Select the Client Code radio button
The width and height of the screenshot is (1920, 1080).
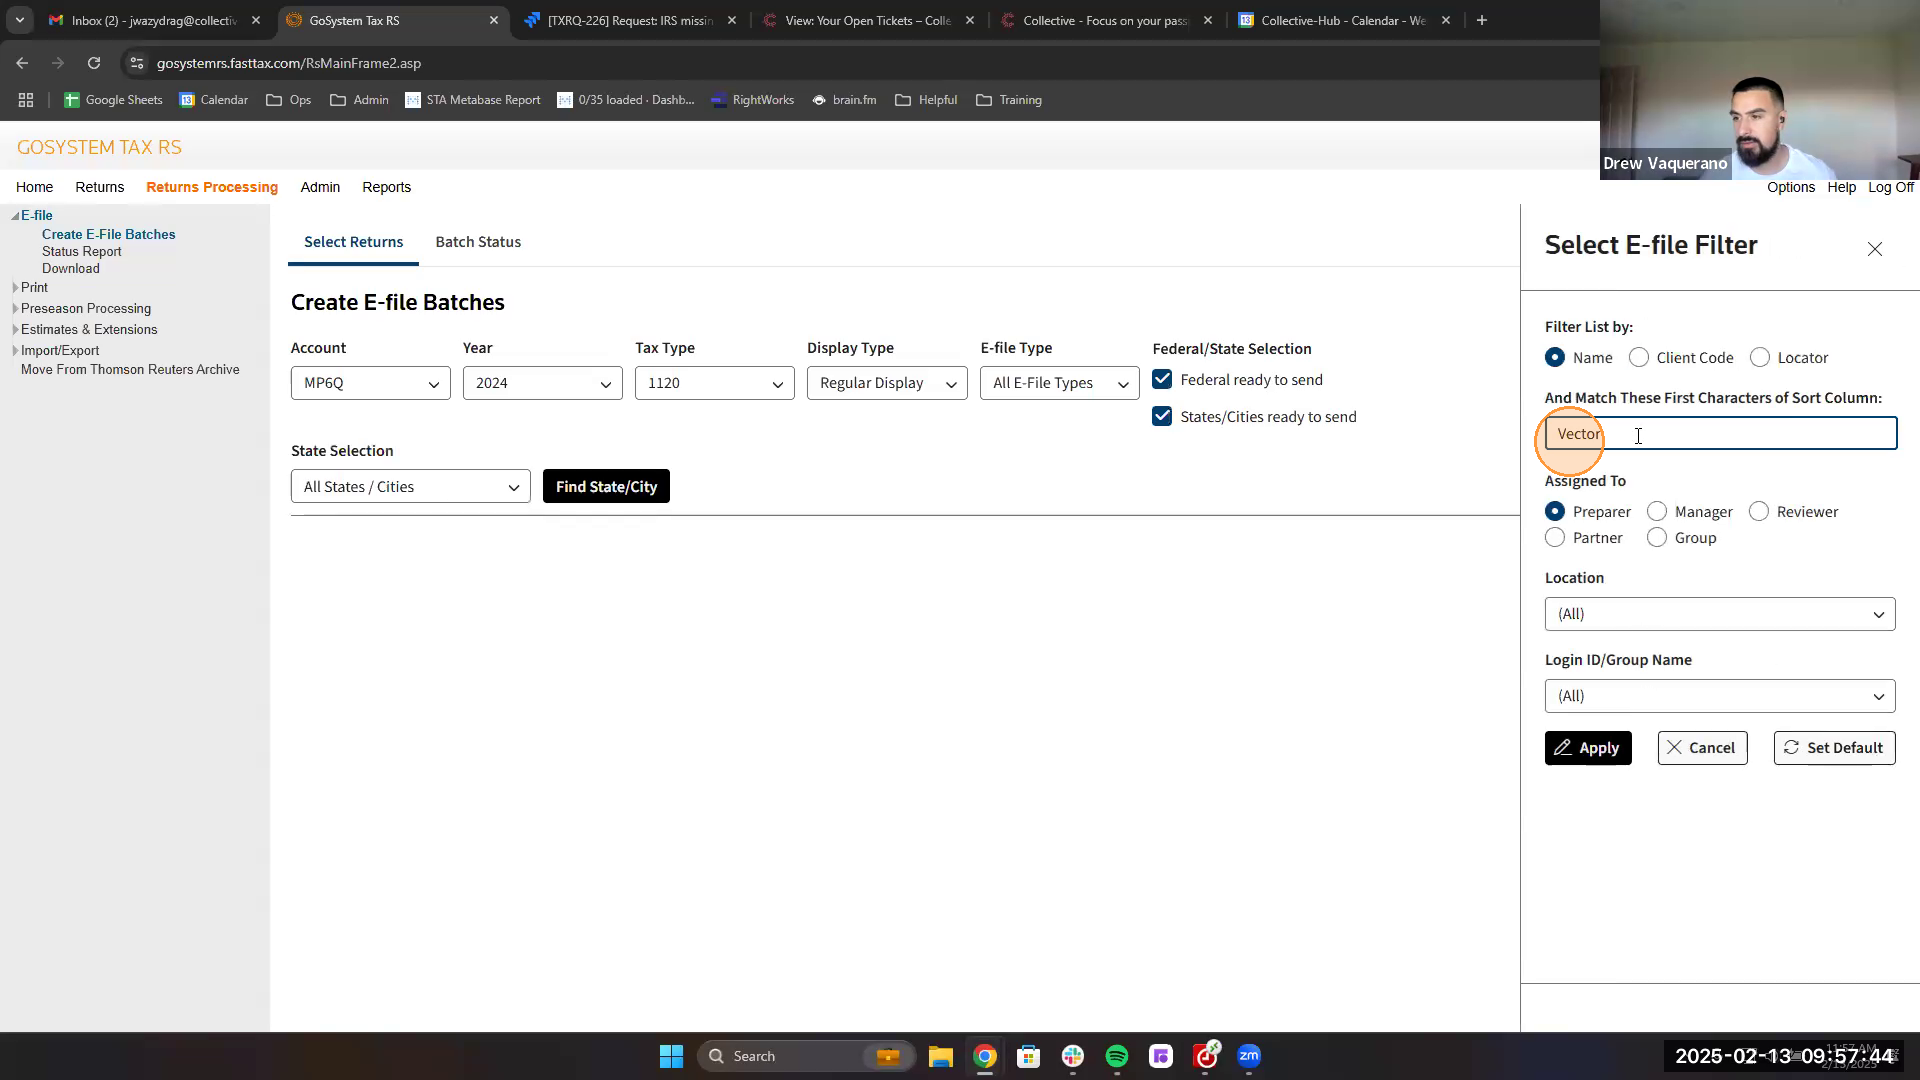(1639, 358)
